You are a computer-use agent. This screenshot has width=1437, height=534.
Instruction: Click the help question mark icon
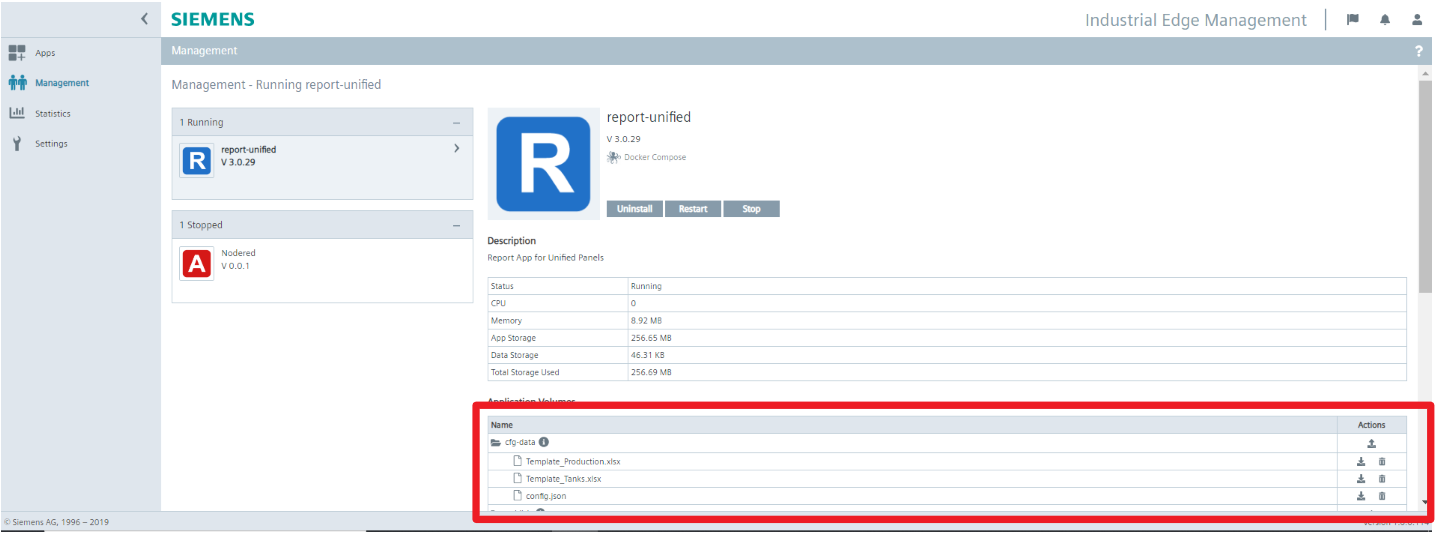1419,51
